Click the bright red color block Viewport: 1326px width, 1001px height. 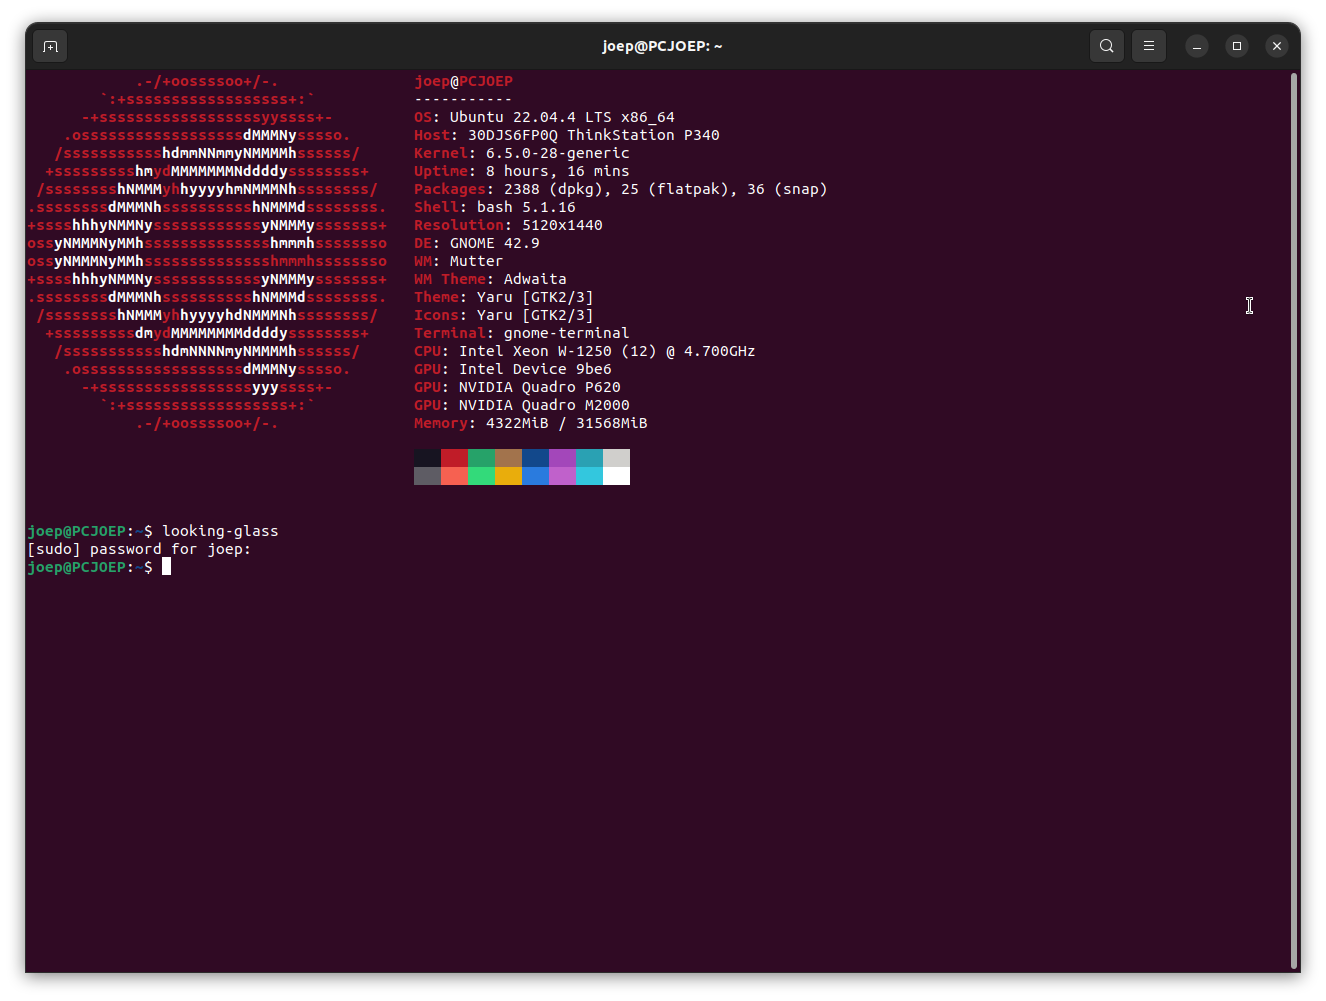click(x=454, y=476)
